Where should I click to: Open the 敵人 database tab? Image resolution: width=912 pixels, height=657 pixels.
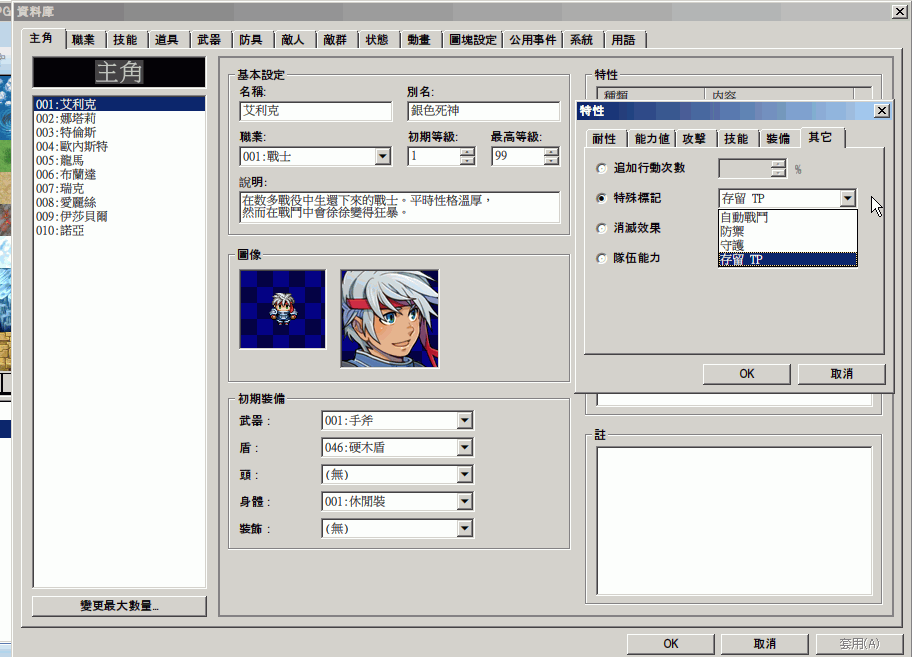(x=293, y=40)
